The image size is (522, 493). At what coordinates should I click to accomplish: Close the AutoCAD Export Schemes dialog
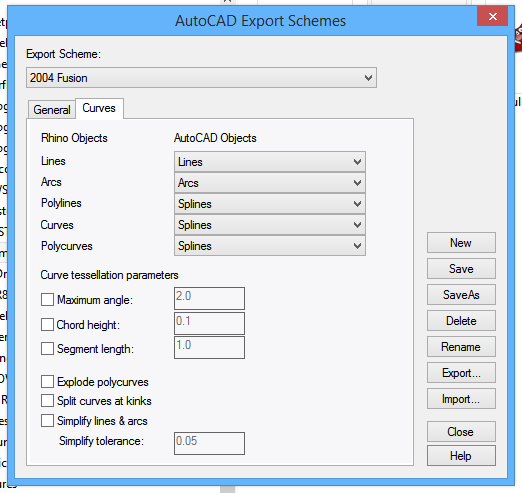coord(492,16)
